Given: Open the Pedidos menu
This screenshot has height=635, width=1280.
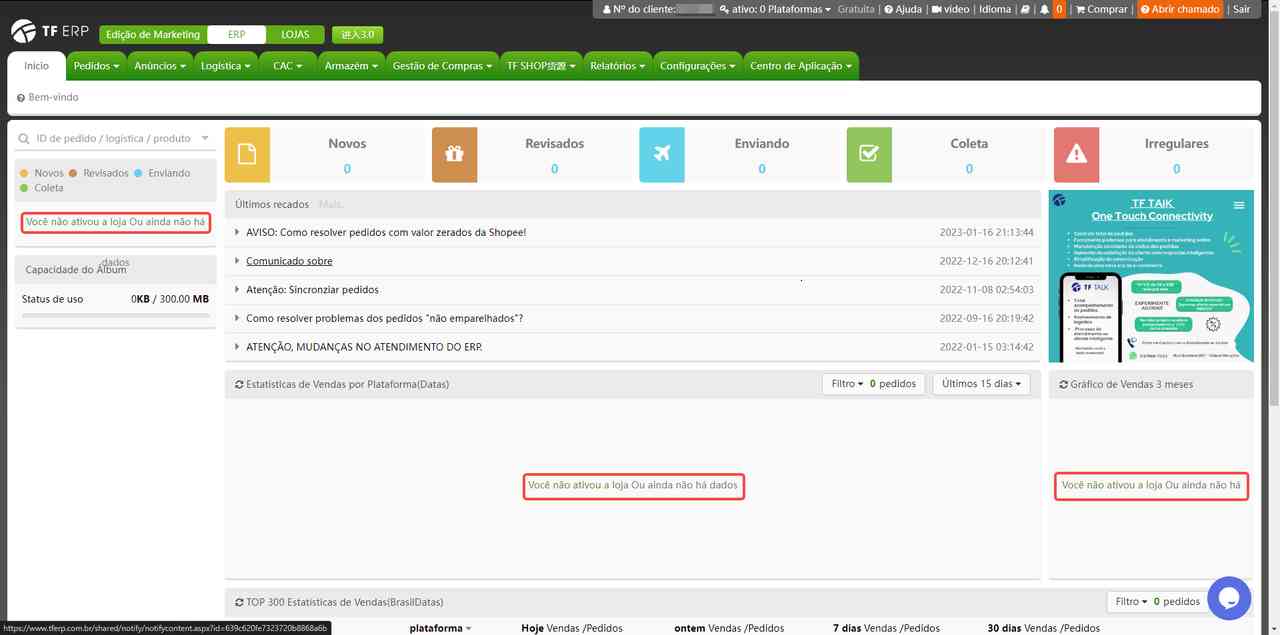Looking at the screenshot, I should [96, 66].
